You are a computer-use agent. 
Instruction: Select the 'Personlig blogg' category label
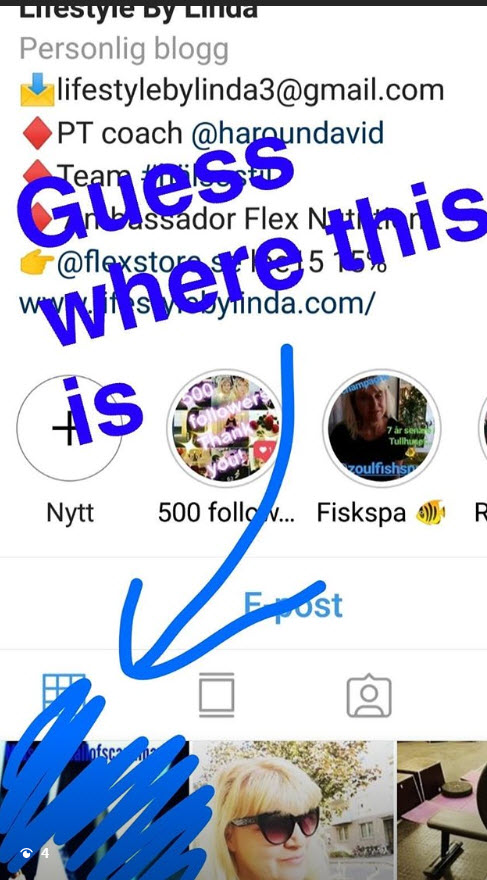(x=124, y=49)
